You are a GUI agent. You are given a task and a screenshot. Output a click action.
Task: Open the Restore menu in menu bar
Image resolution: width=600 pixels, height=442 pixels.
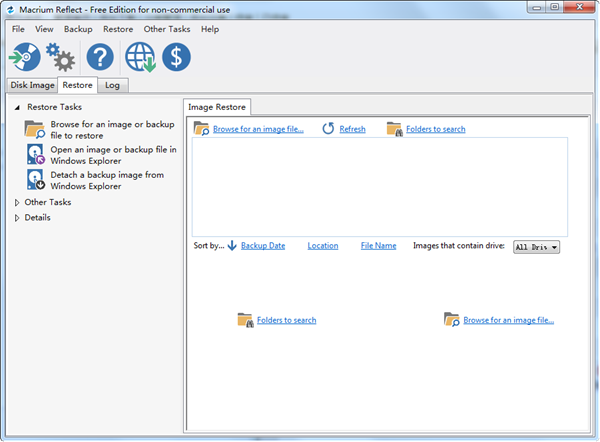[x=118, y=29]
